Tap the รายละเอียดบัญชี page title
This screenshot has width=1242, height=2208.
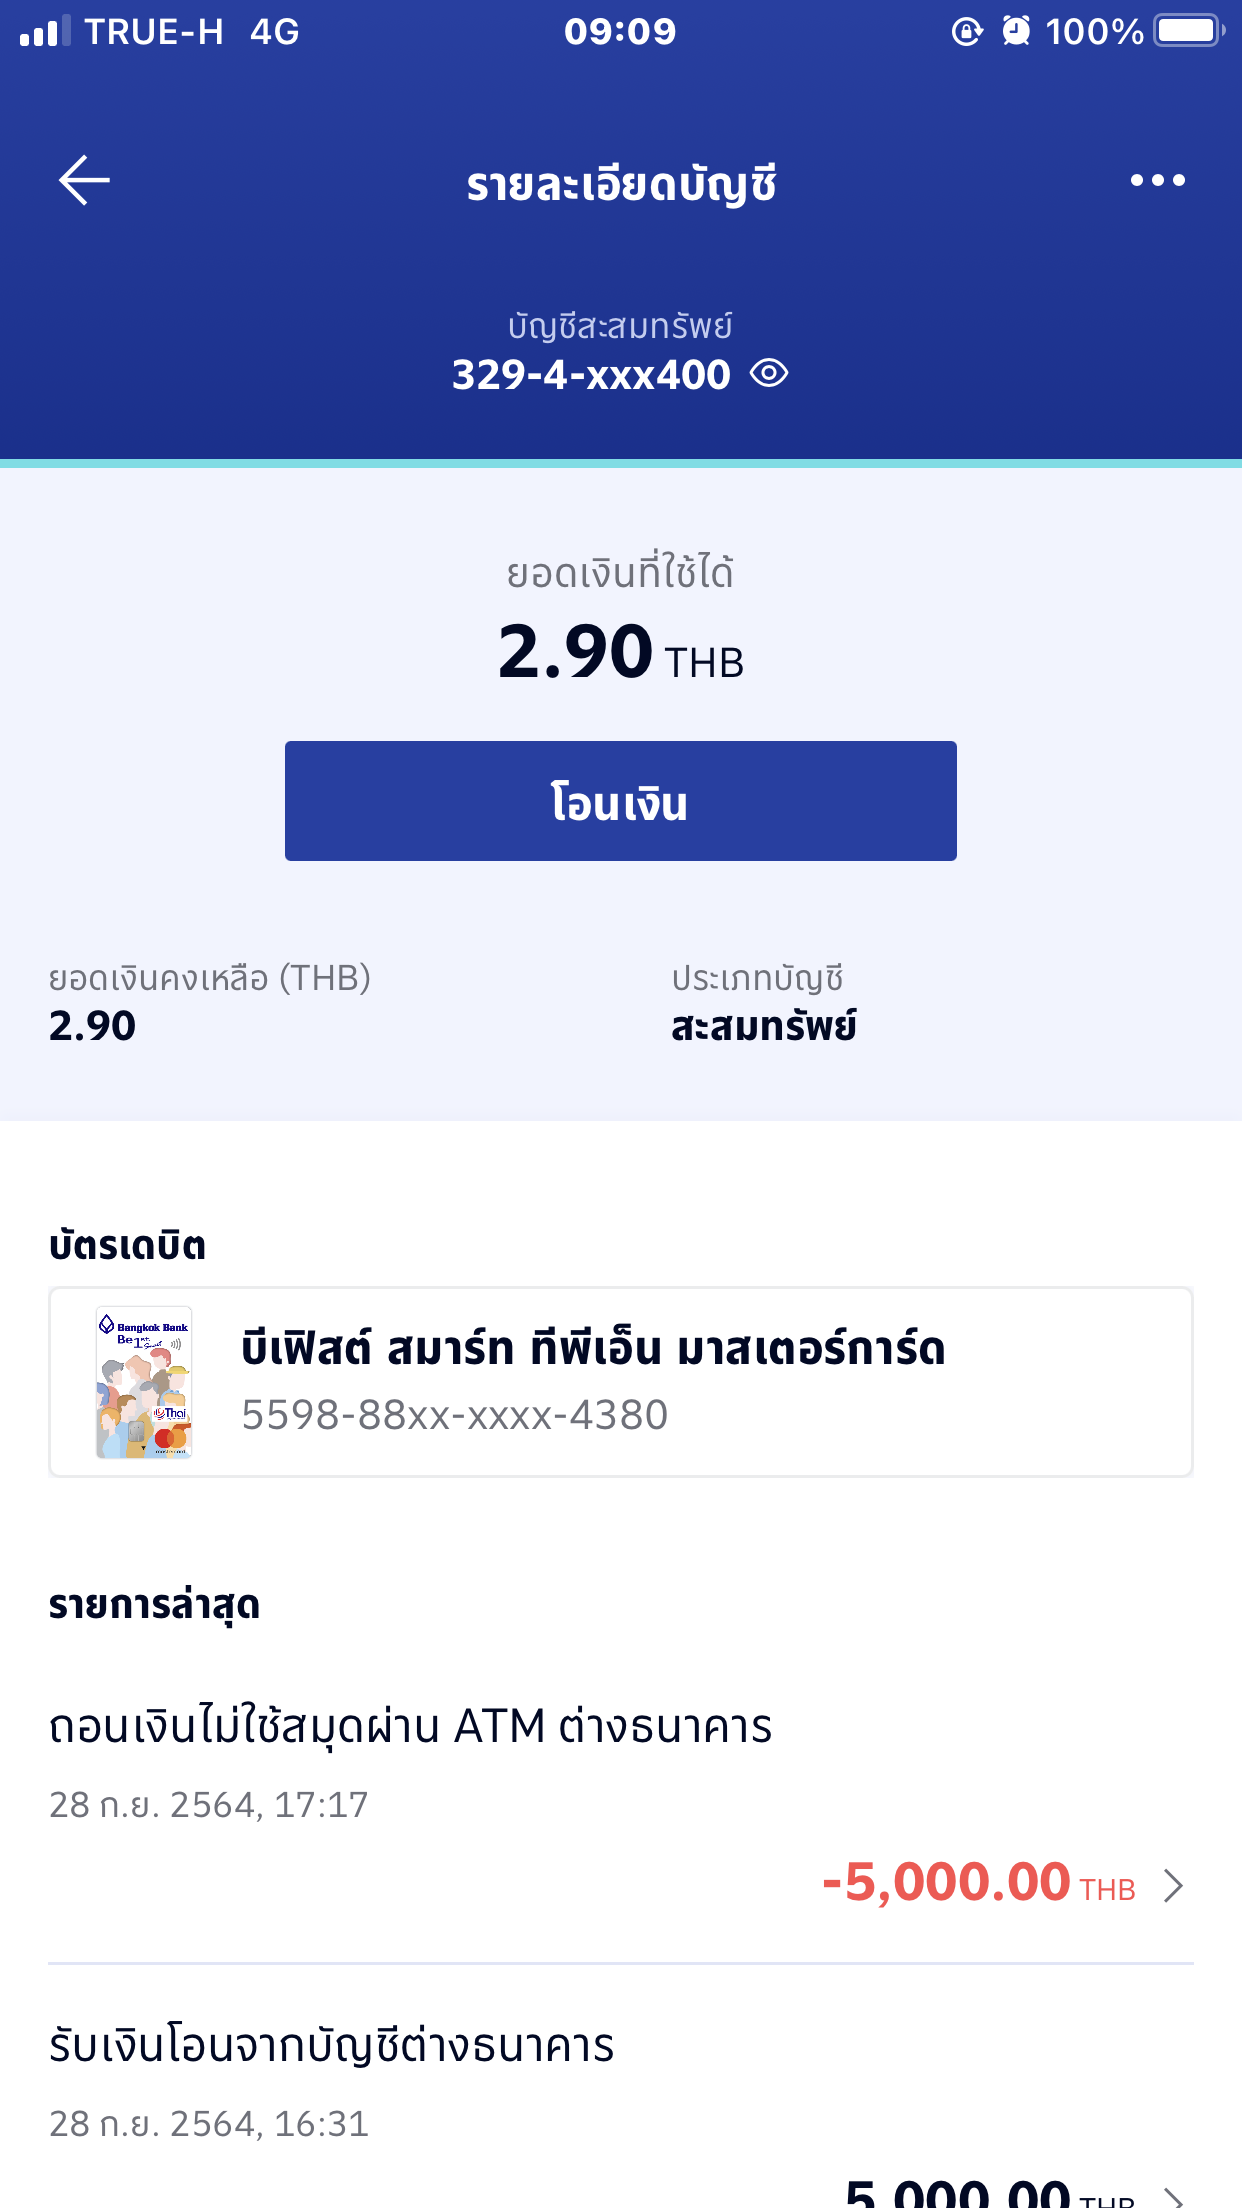click(x=621, y=184)
